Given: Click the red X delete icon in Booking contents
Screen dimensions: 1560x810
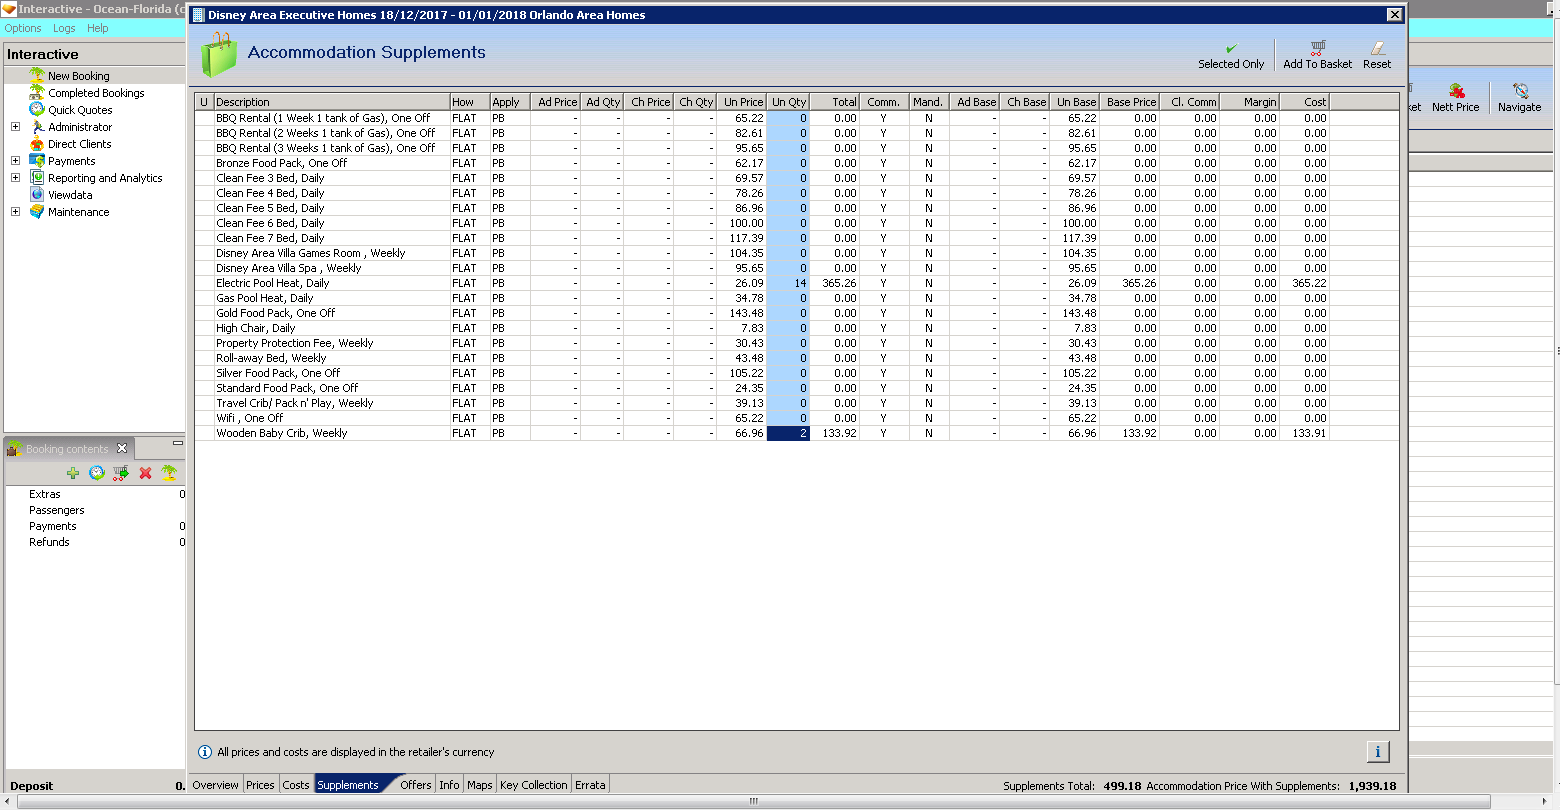Looking at the screenshot, I should click(x=145, y=473).
